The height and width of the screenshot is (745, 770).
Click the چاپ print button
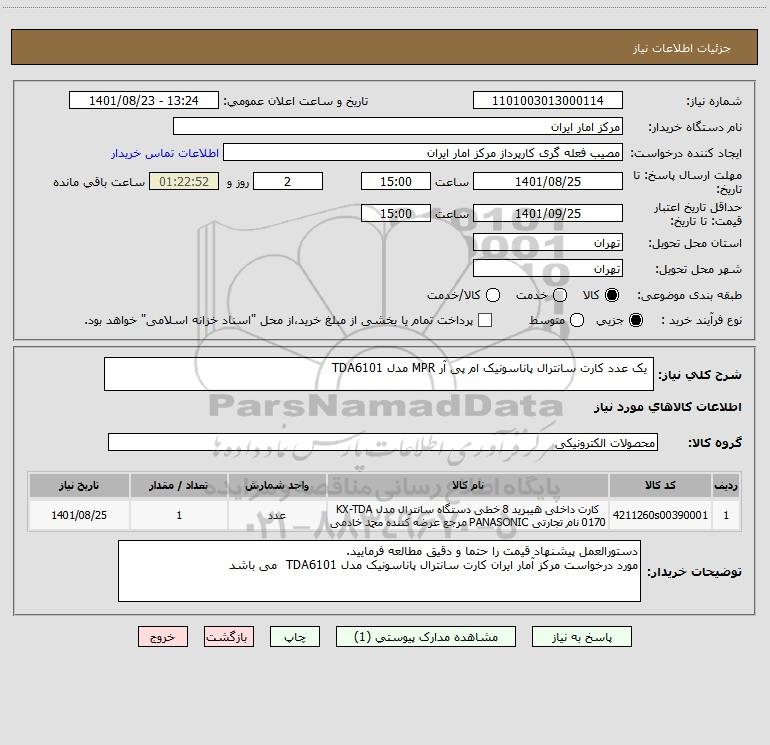(x=295, y=637)
